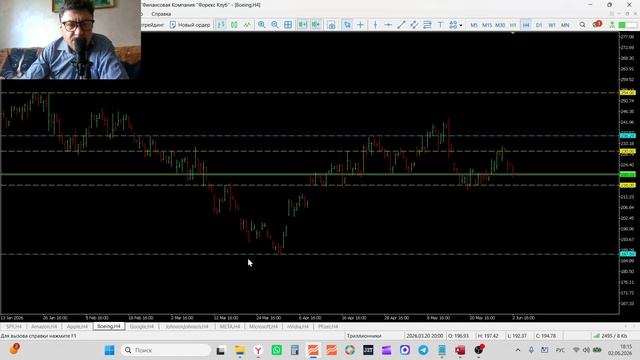The height and width of the screenshot is (360, 640).
Task: Switch timeframe to M30
Action: click(x=500, y=25)
